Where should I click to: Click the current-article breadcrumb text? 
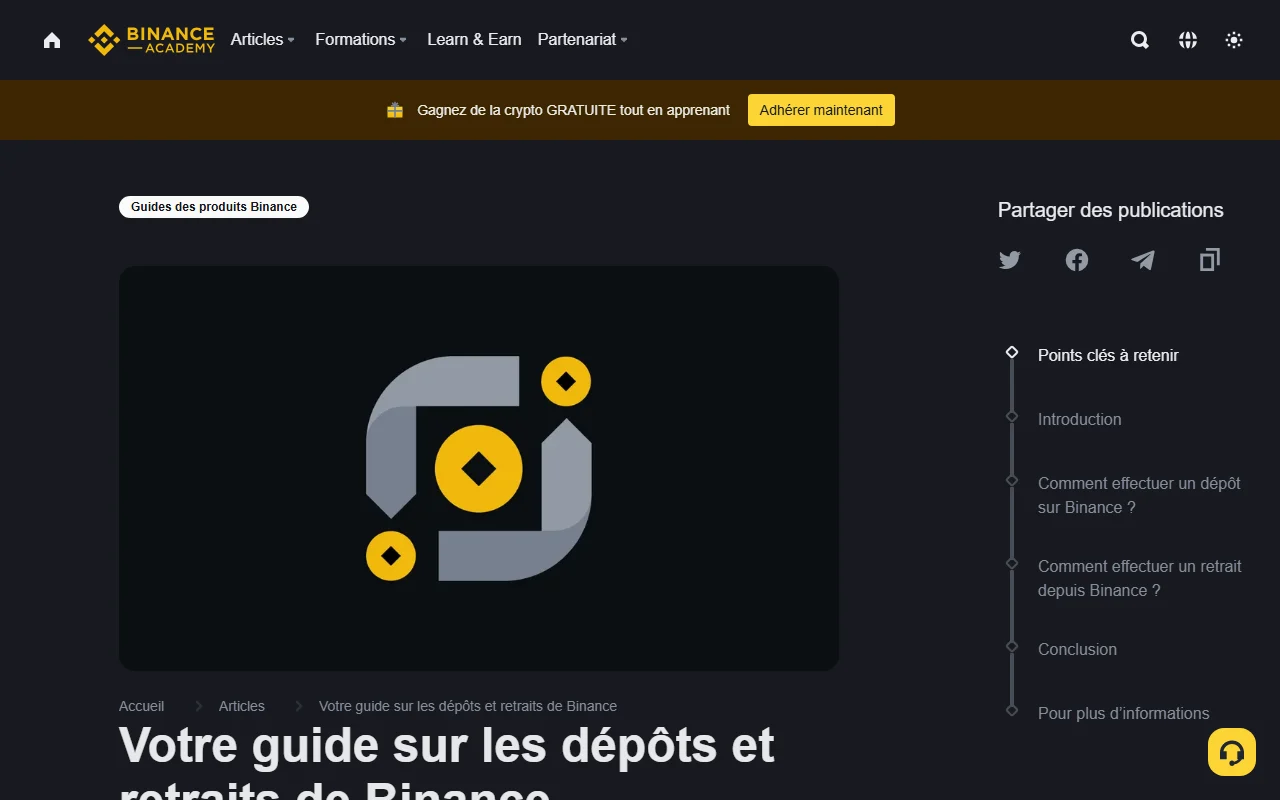coord(468,706)
